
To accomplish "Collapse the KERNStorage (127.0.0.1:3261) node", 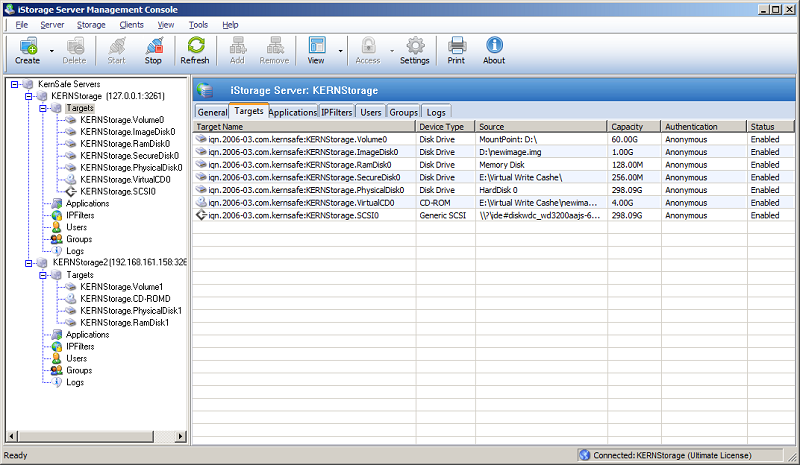I will point(29,96).
